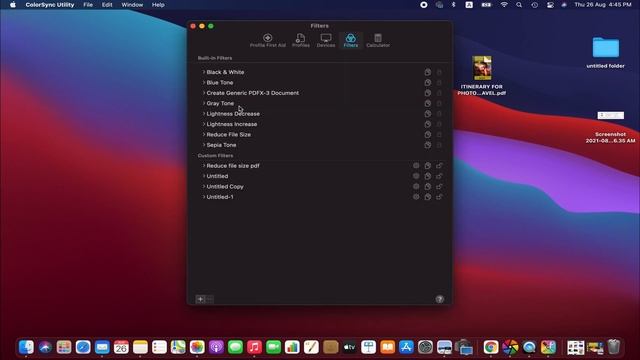
Task: Duplicate the Reduce File Size filter
Action: point(427,135)
